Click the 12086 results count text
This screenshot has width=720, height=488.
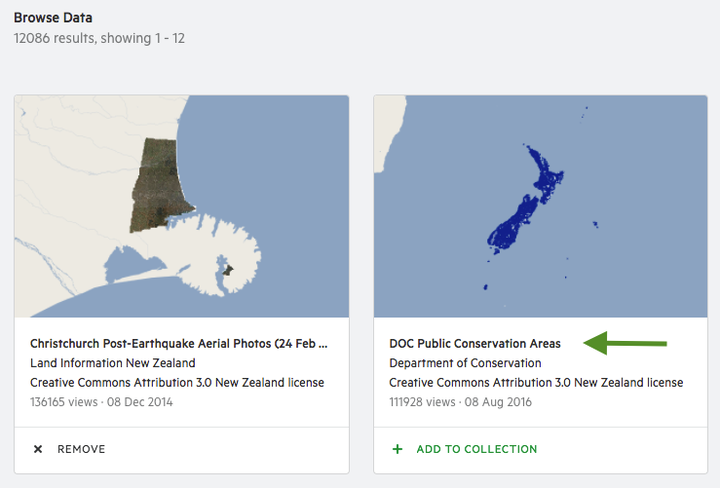pyautogui.click(x=99, y=38)
